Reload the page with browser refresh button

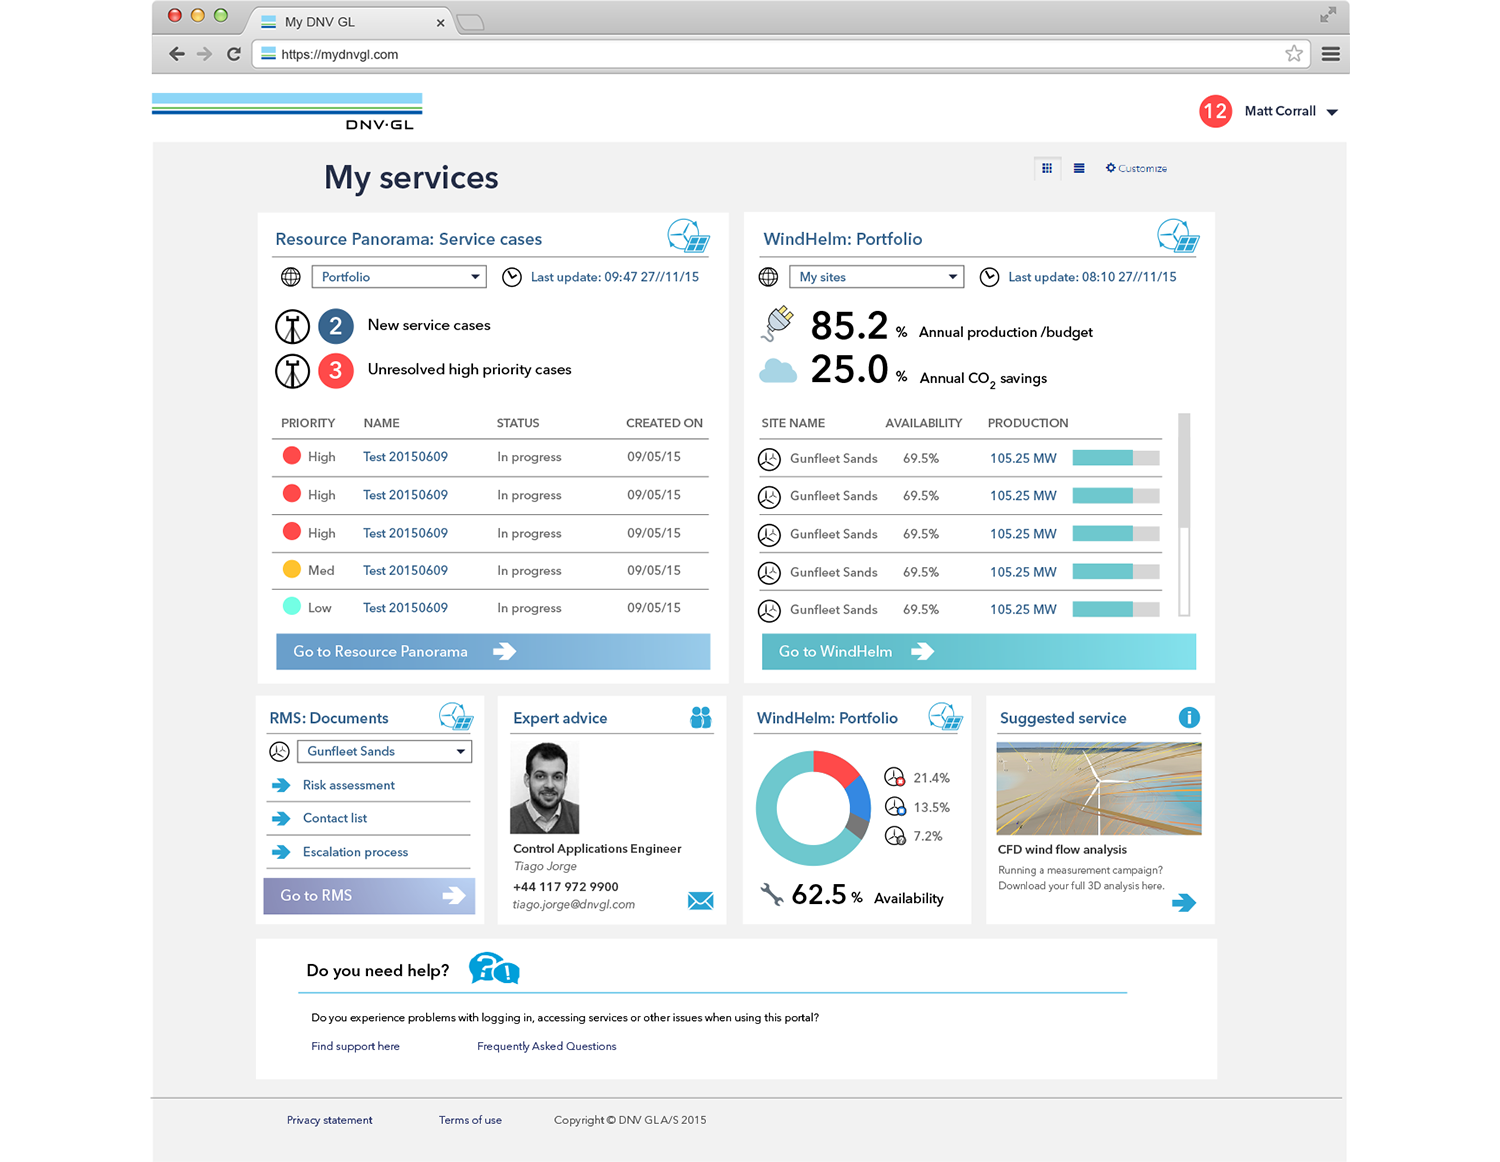point(233,54)
